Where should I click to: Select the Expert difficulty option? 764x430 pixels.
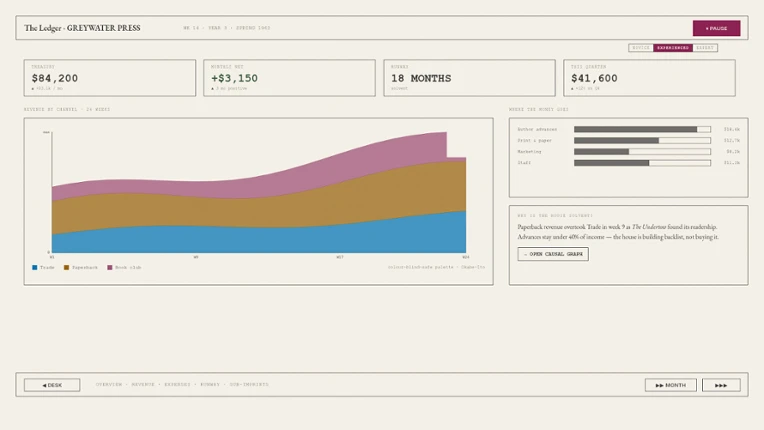[x=705, y=48]
